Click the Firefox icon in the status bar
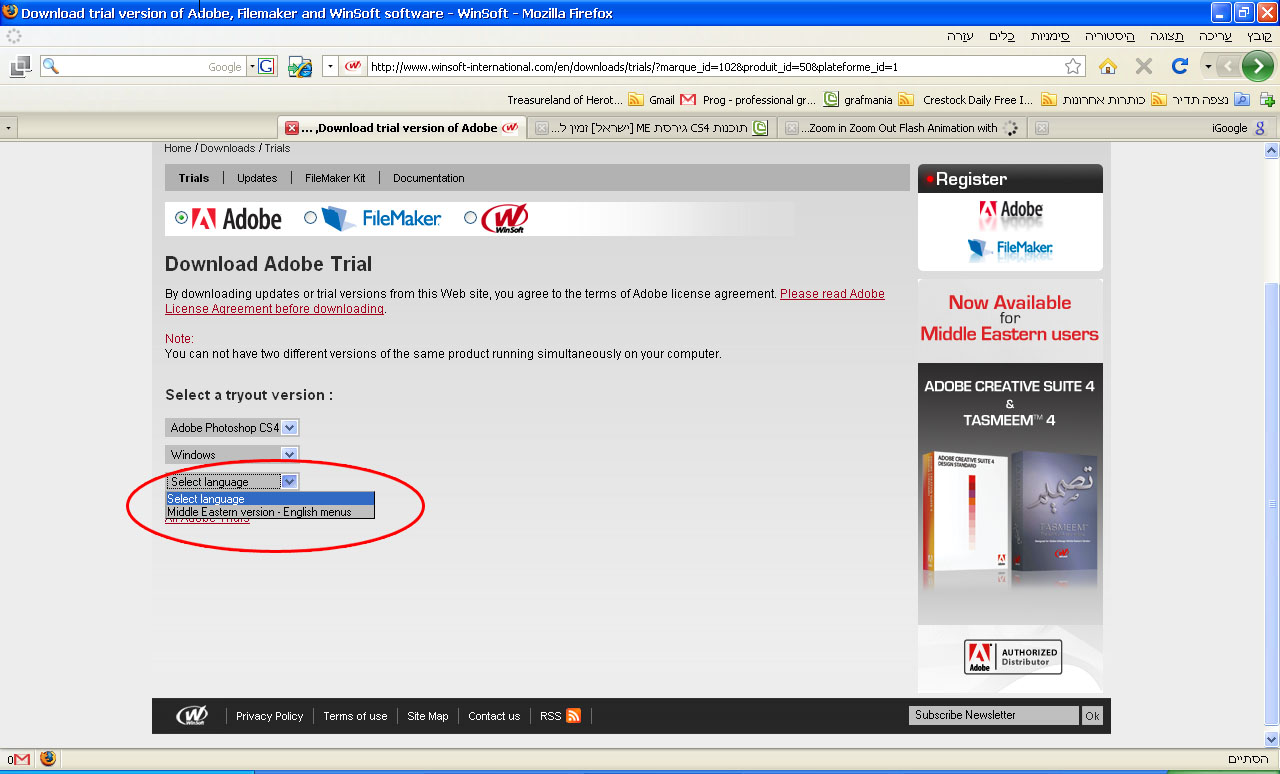Image resolution: width=1280 pixels, height=774 pixels. [x=48, y=759]
